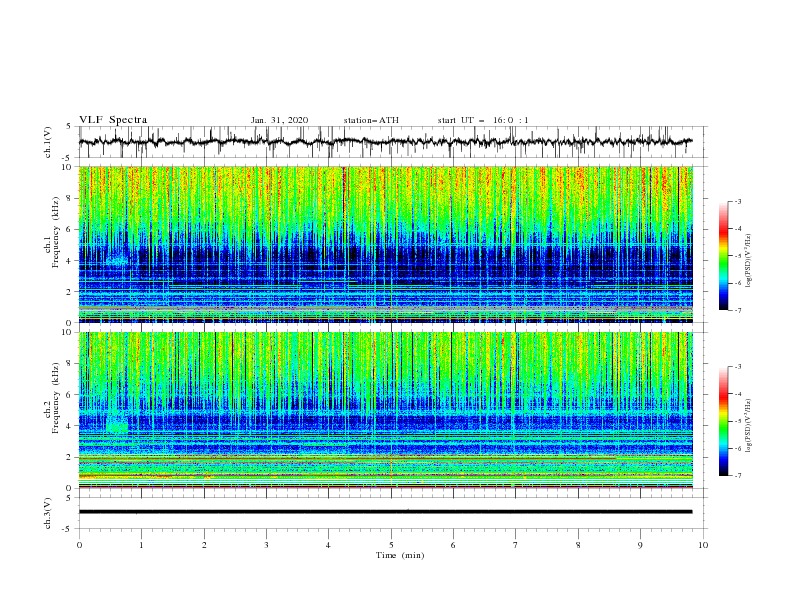Click the 2 kHz tick of ch.2 spectrogram

(71, 457)
